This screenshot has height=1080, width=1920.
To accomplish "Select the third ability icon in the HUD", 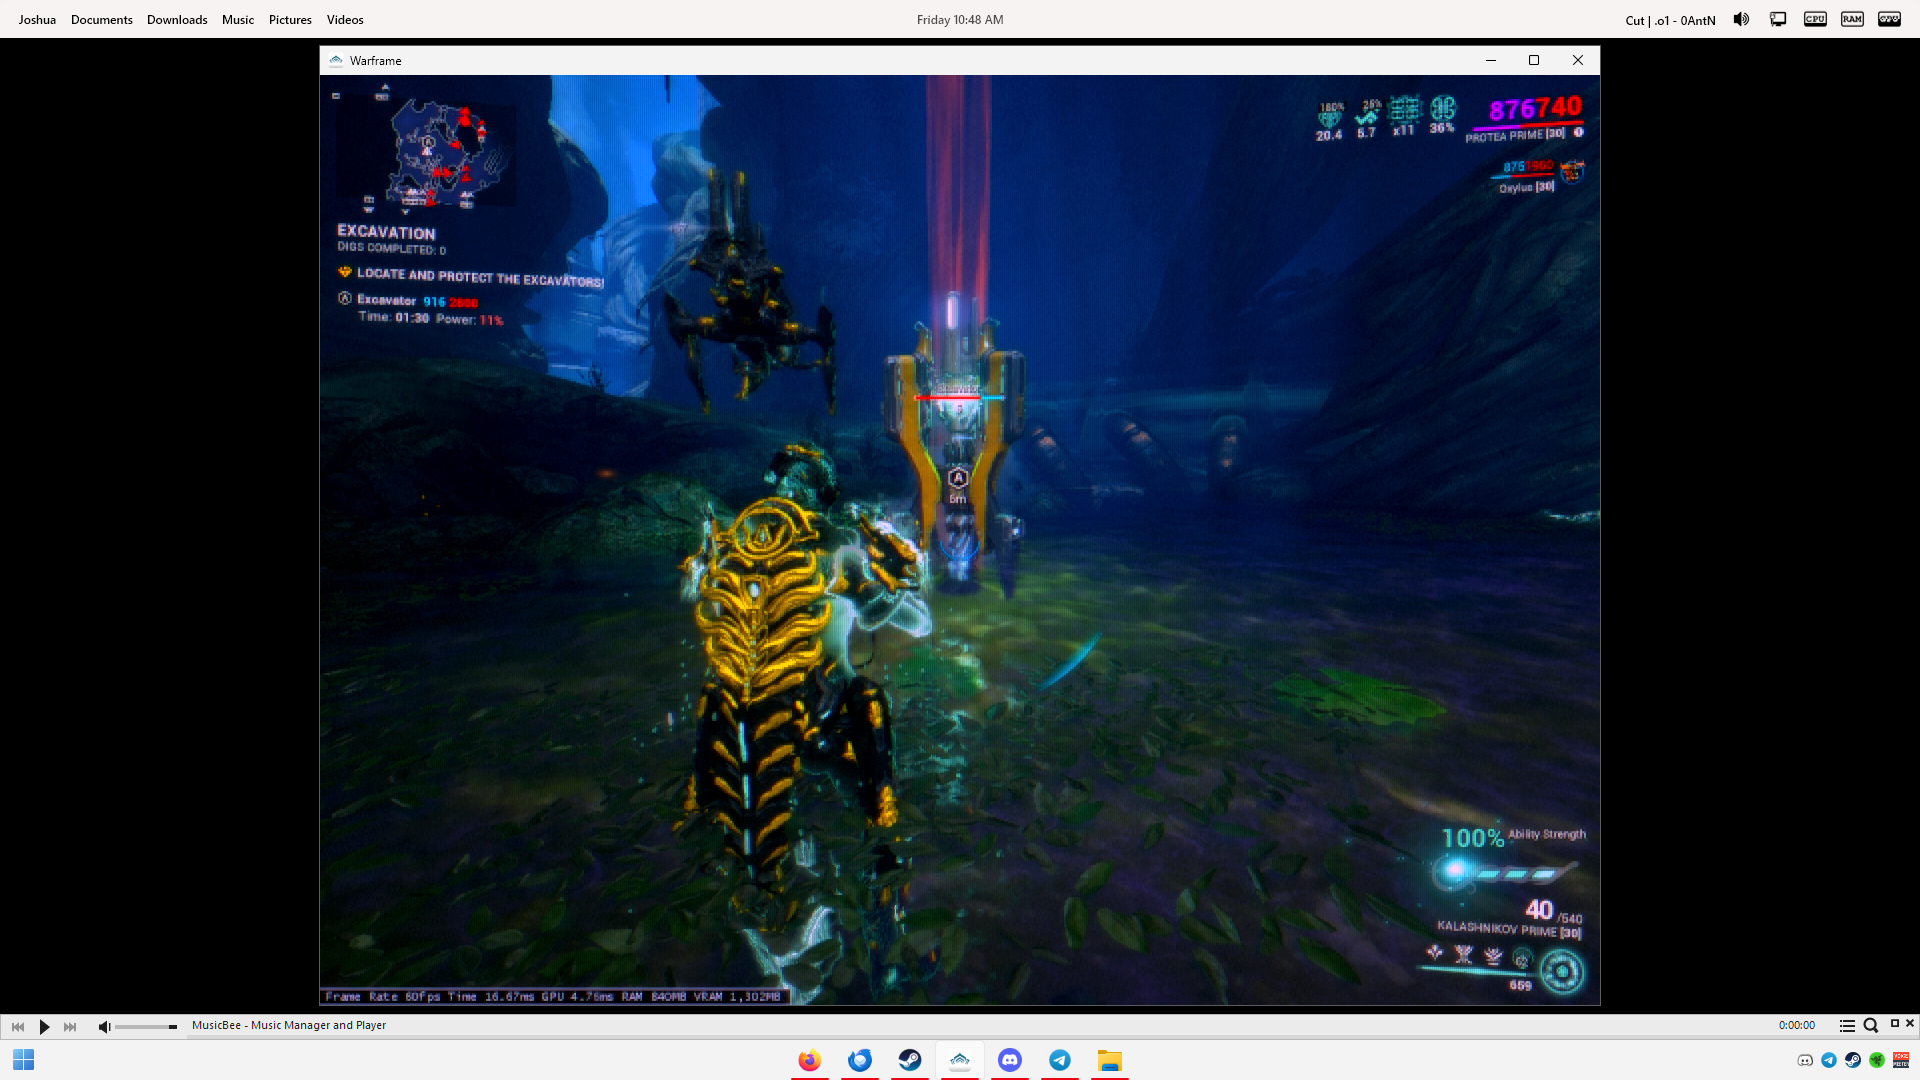I will point(1493,957).
